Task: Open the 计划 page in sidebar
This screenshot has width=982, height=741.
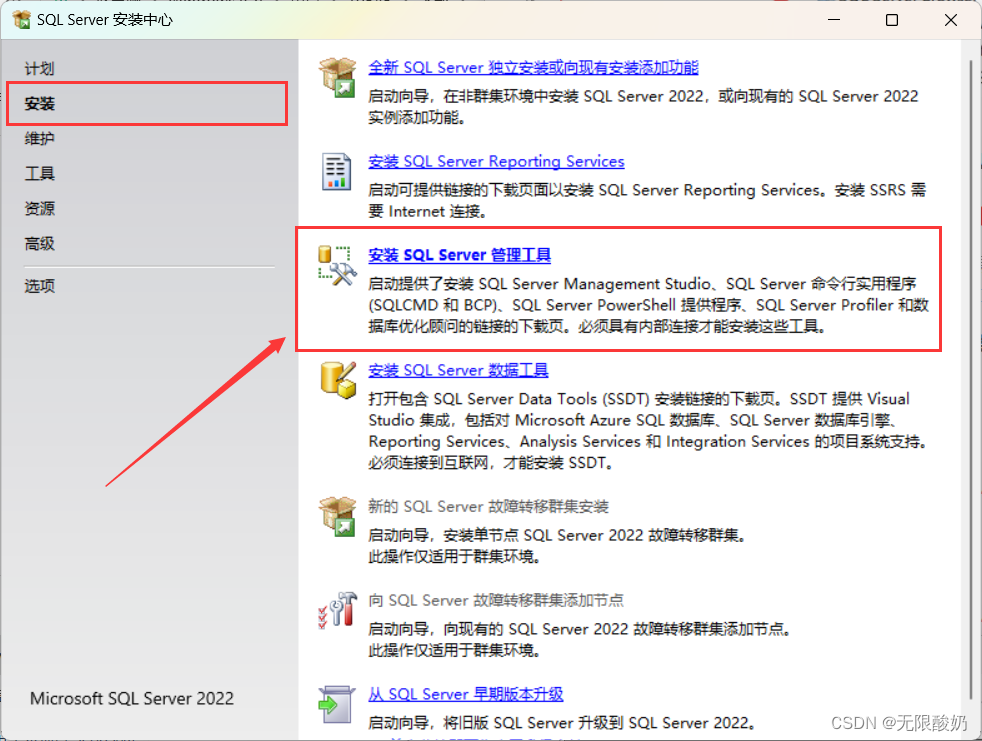Action: [x=39, y=69]
